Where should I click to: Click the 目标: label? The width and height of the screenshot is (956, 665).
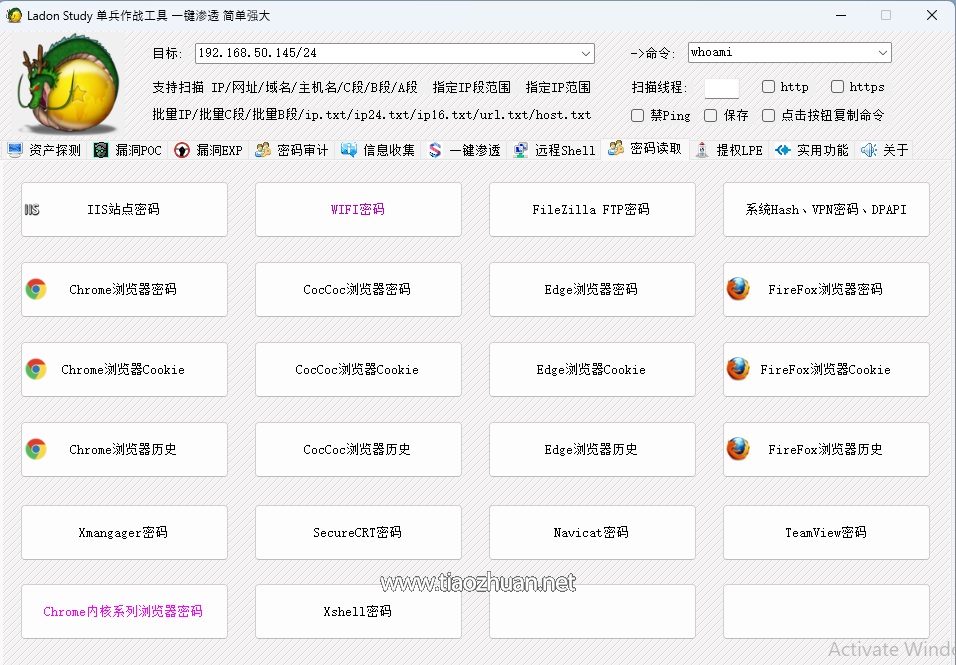pos(167,54)
